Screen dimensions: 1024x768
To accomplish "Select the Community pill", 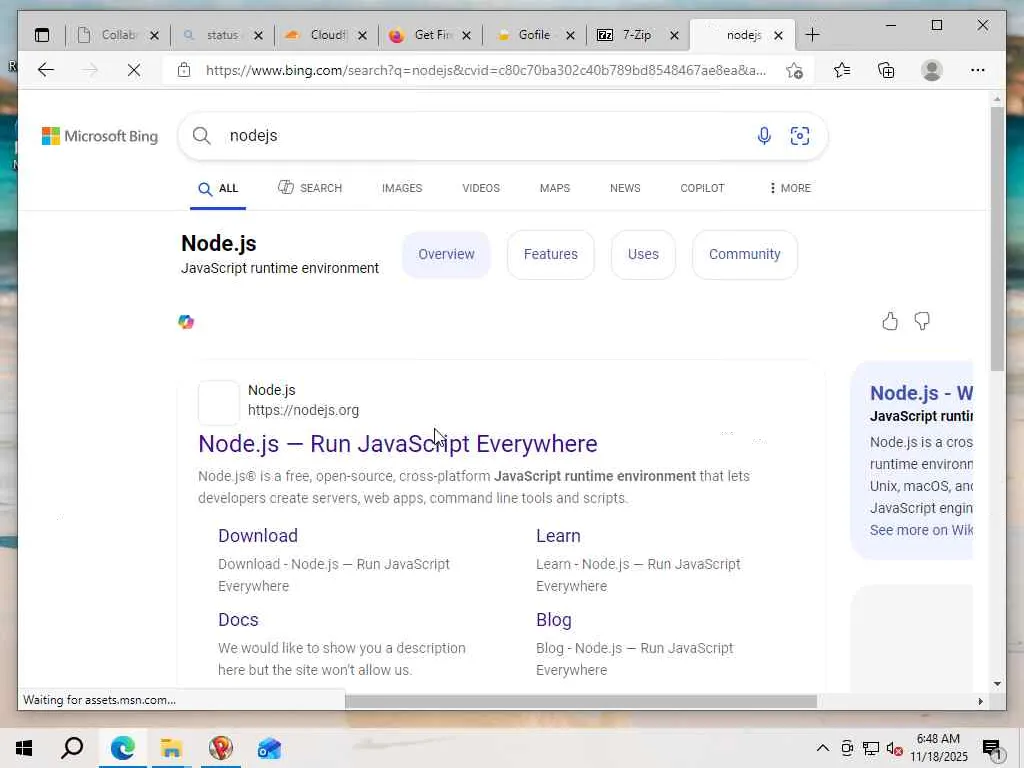I will point(744,255).
